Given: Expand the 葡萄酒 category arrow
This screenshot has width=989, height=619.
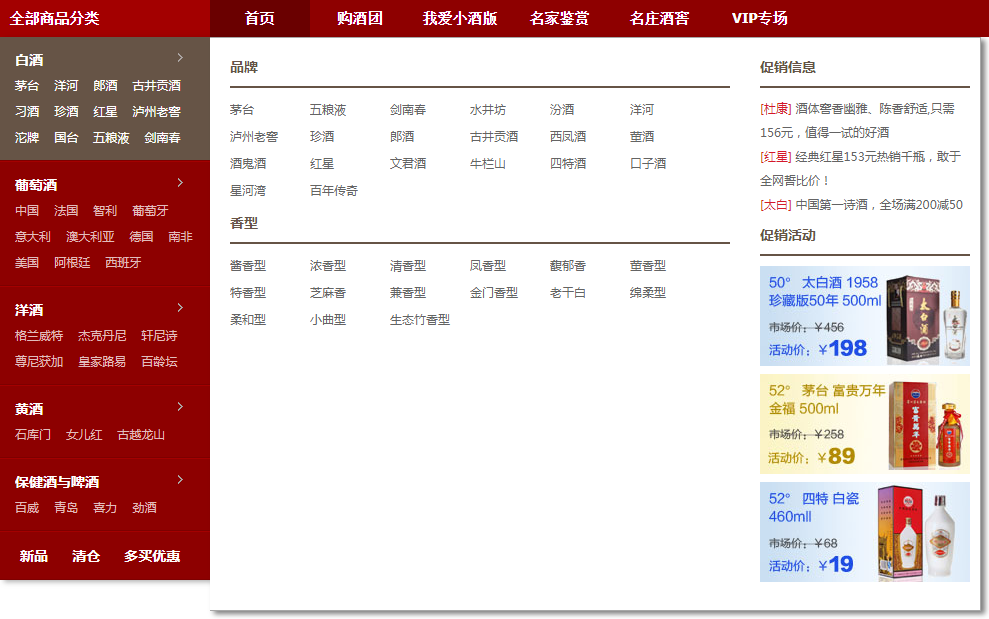Looking at the screenshot, I should coord(180,183).
